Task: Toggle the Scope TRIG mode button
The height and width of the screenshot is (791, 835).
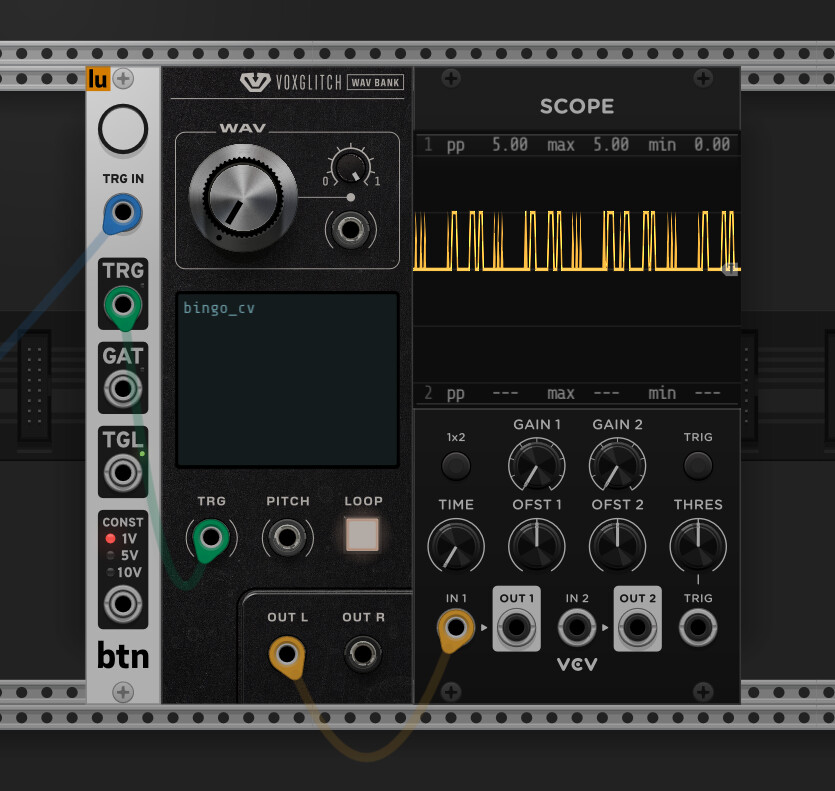Action: [x=698, y=466]
